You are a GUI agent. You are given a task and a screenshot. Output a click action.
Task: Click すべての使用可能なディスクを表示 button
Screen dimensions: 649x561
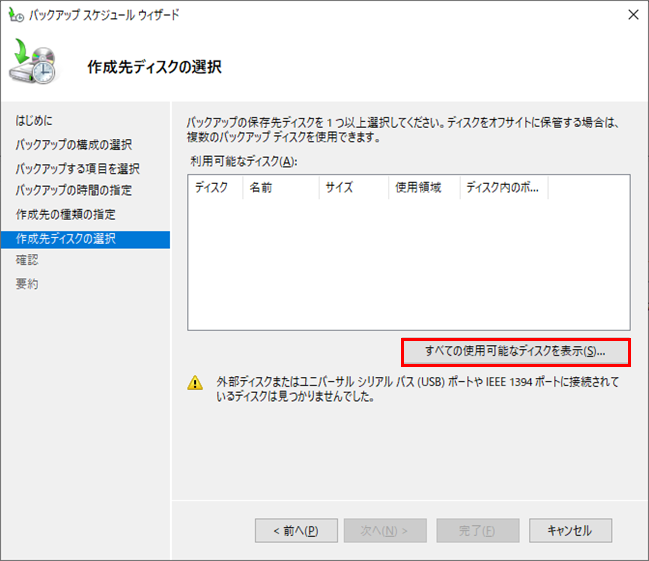click(516, 352)
